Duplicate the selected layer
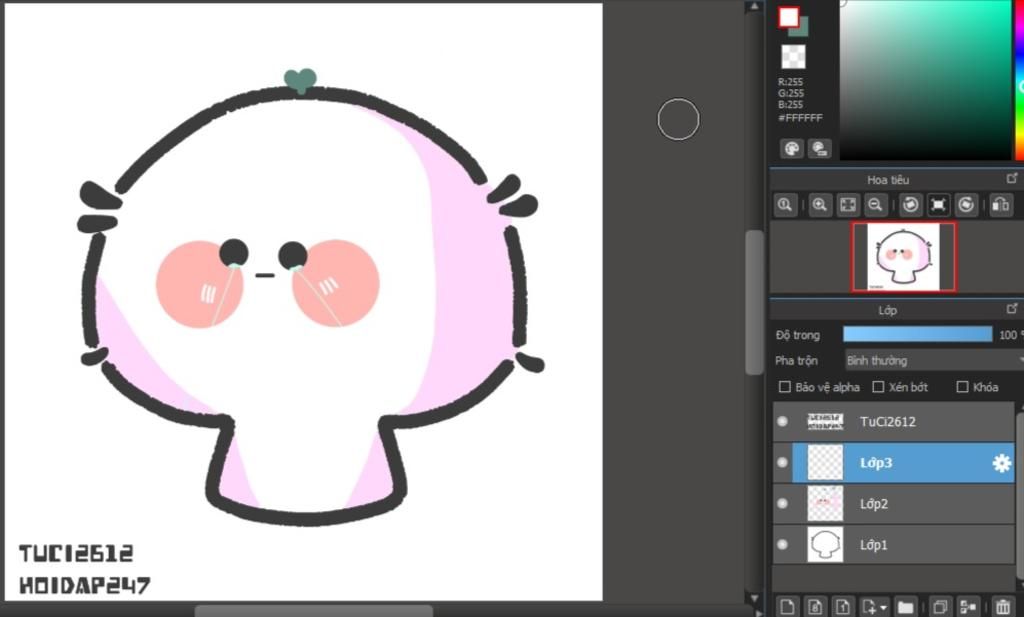The image size is (1024, 617). 940,607
